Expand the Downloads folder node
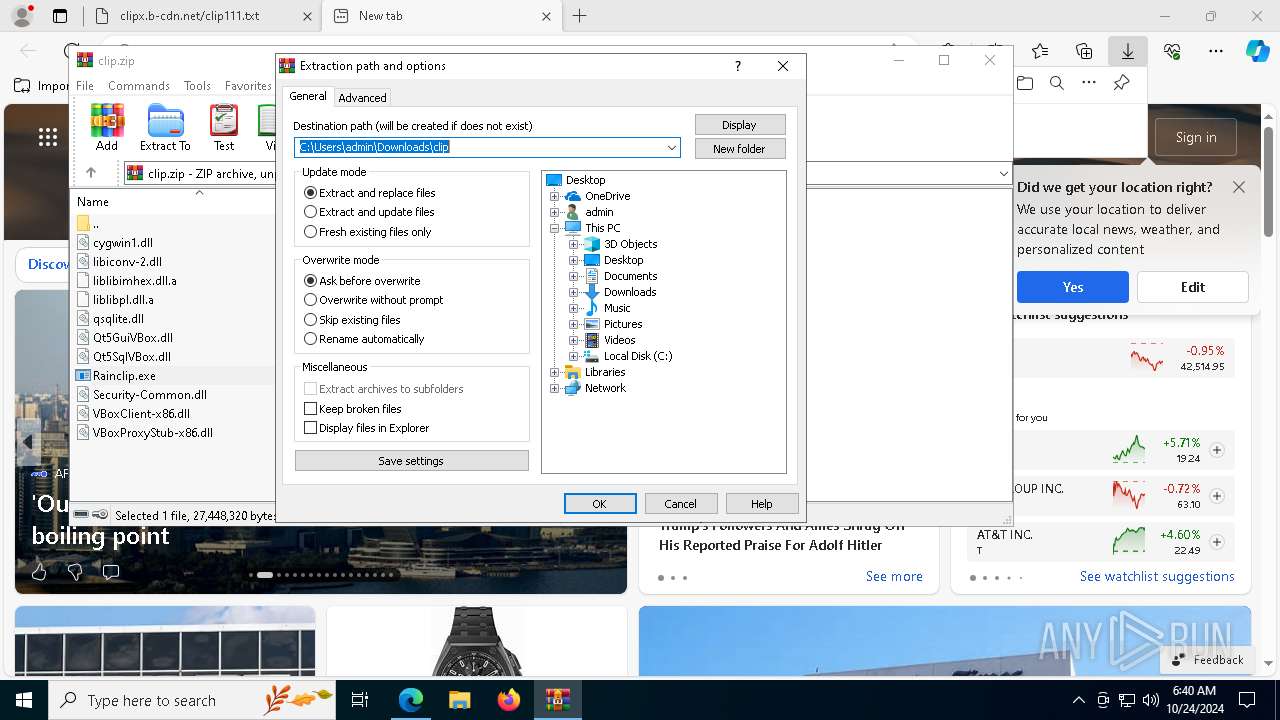 [x=574, y=292]
